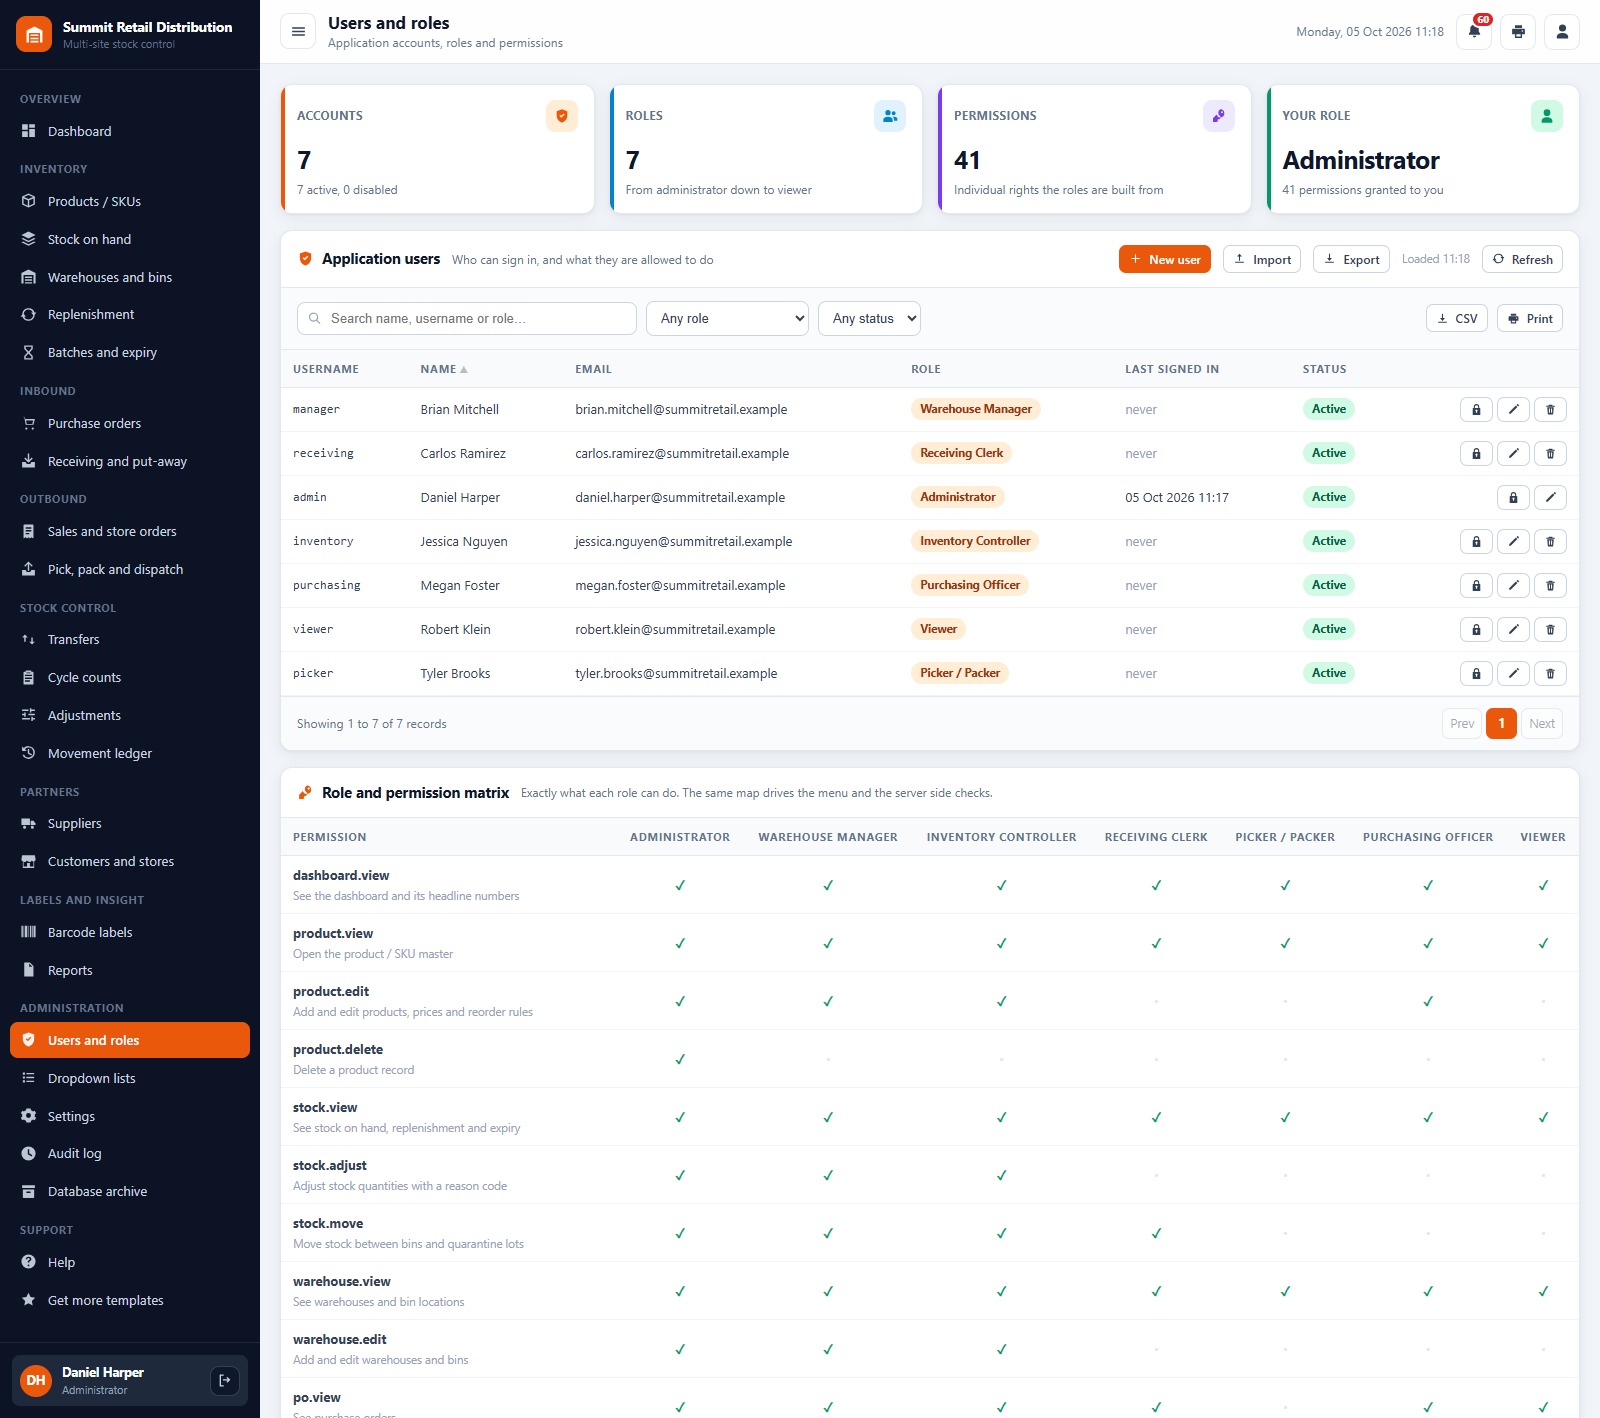Edit the Daniel Harper account with pencil icon
Screen dimensions: 1600x1418
[x=1550, y=497]
